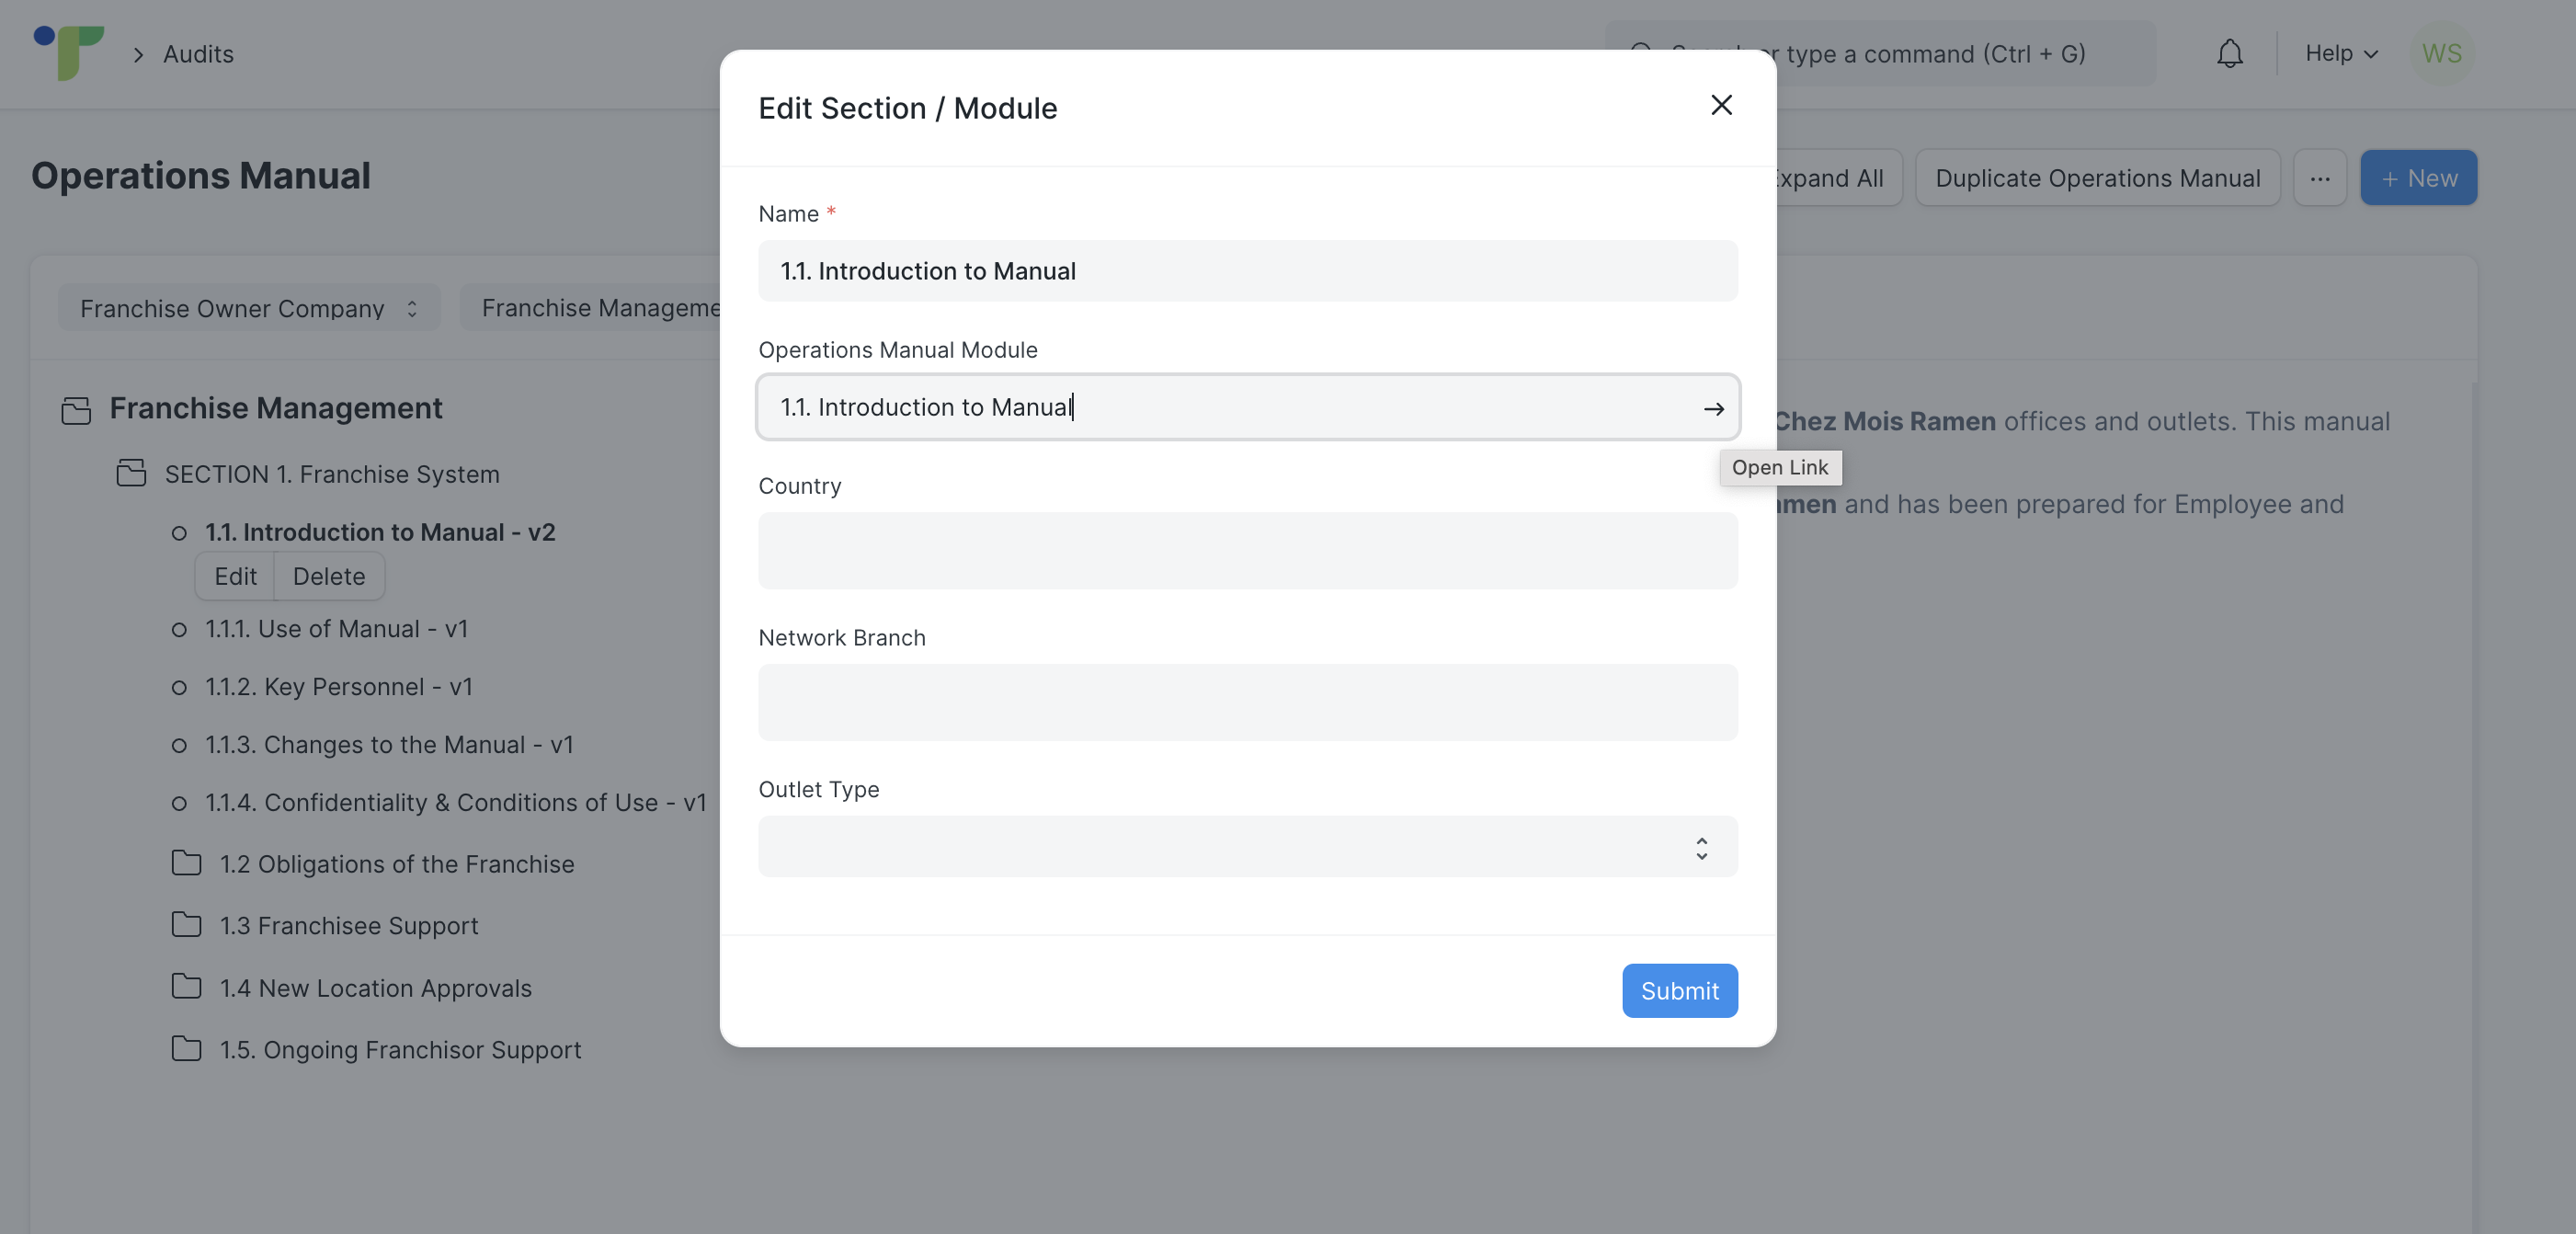Click the notifications bell icon
The height and width of the screenshot is (1234, 2576).
pos(2229,54)
